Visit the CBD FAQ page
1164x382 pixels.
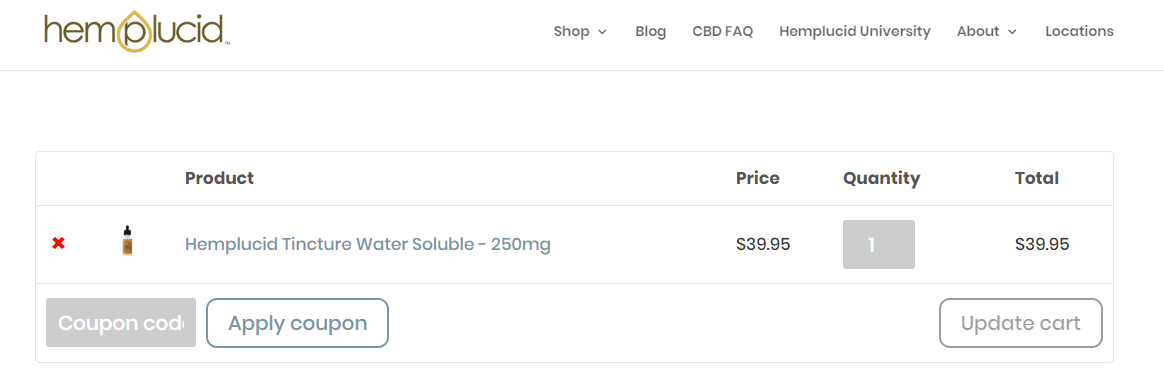point(722,31)
